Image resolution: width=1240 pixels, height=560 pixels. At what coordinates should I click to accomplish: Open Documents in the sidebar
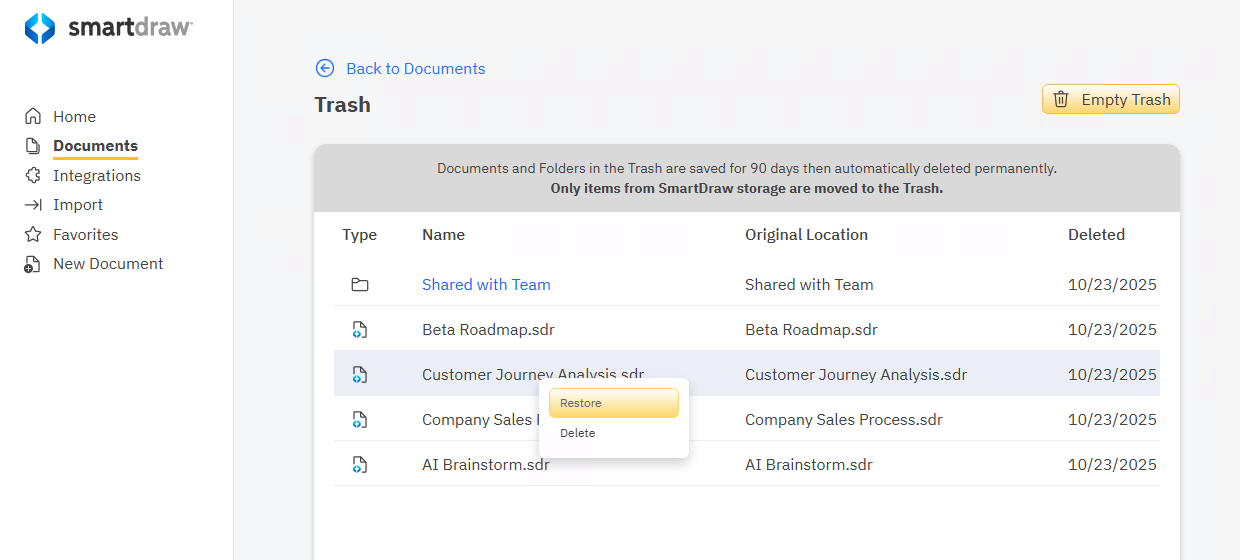95,146
